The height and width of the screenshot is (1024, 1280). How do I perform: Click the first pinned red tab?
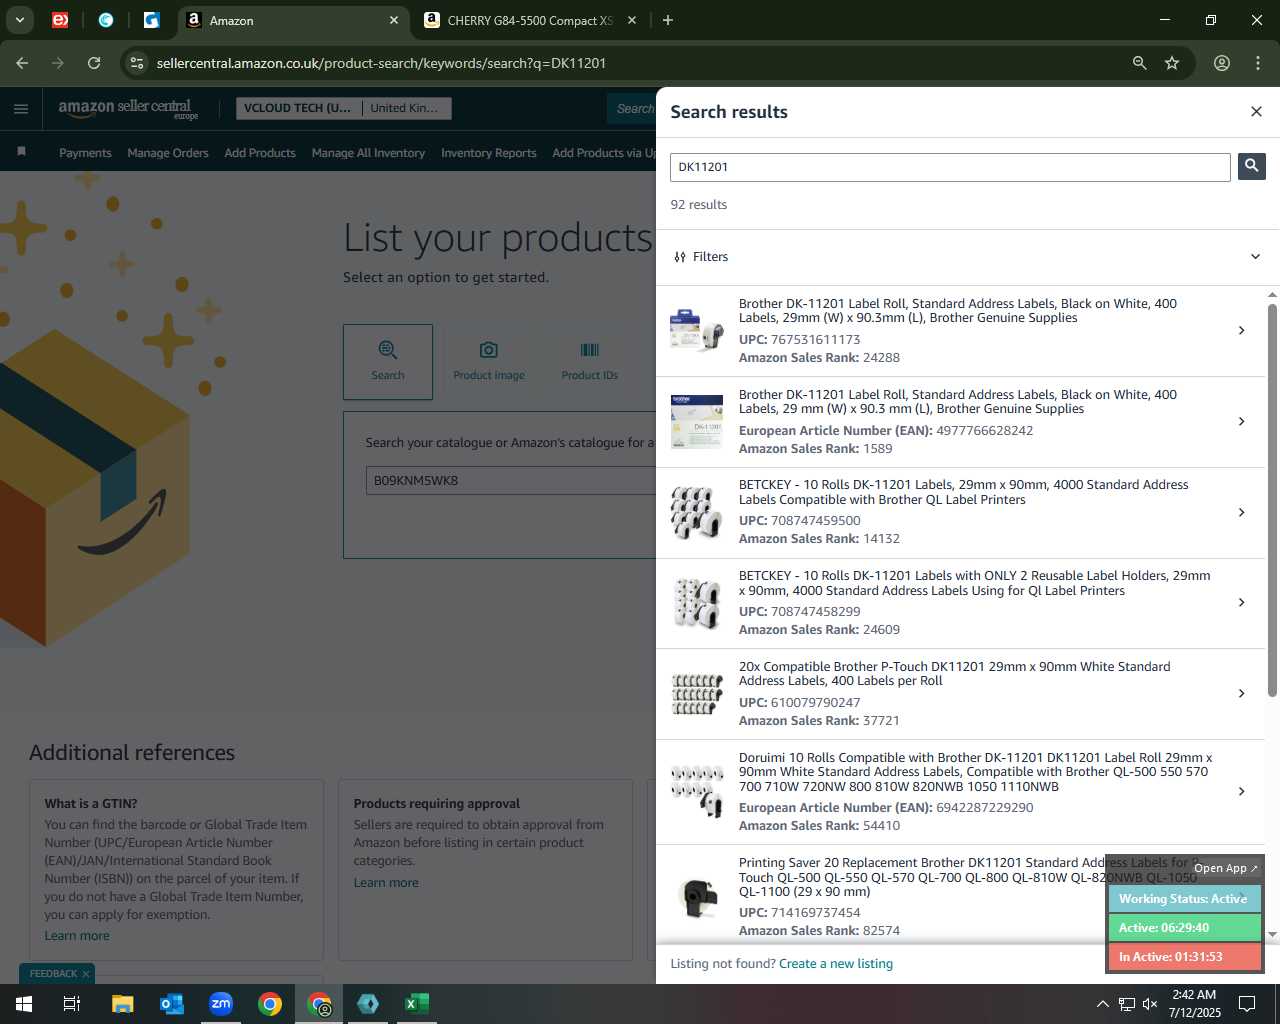pos(60,20)
